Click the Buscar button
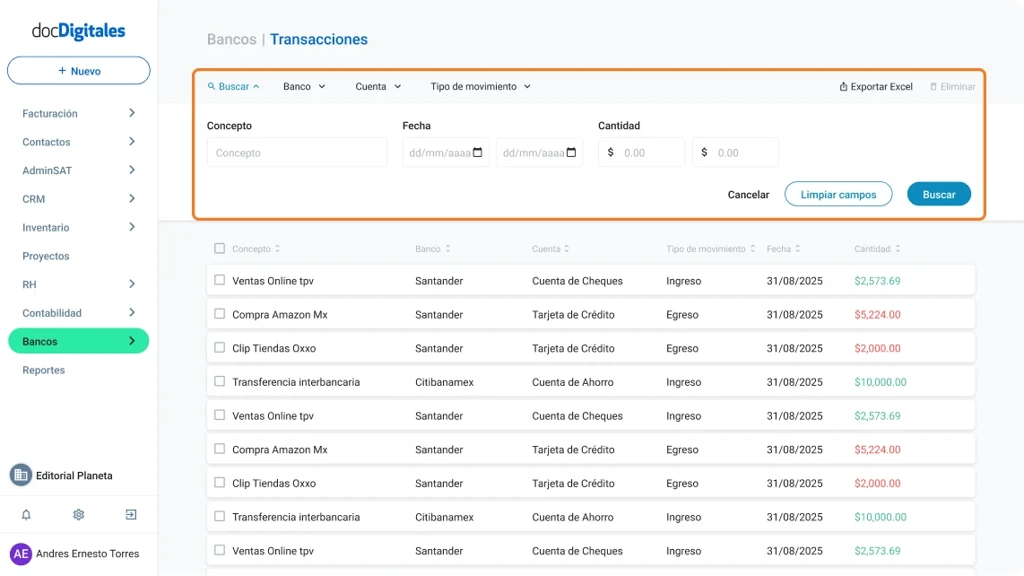 coord(938,194)
